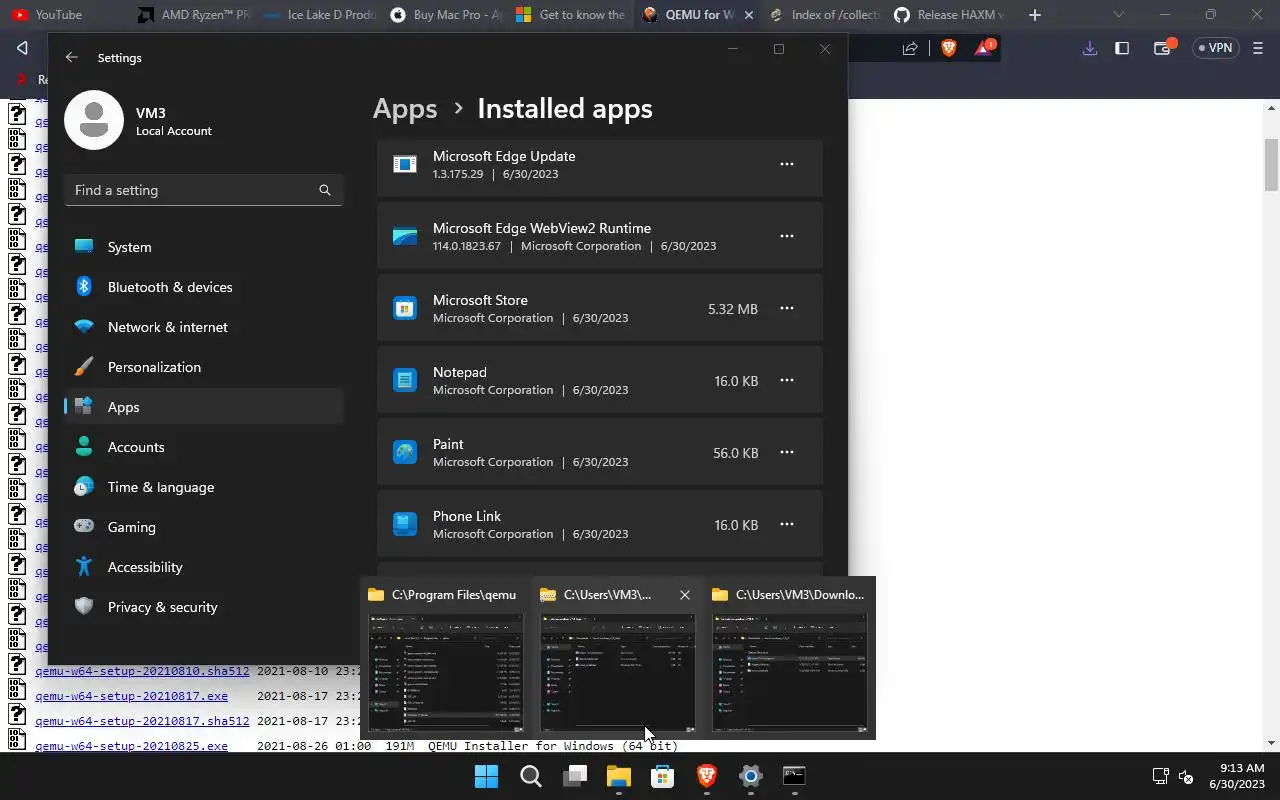1280x800 pixels.
Task: Open the browser tab search dropdown
Action: 1119,15
